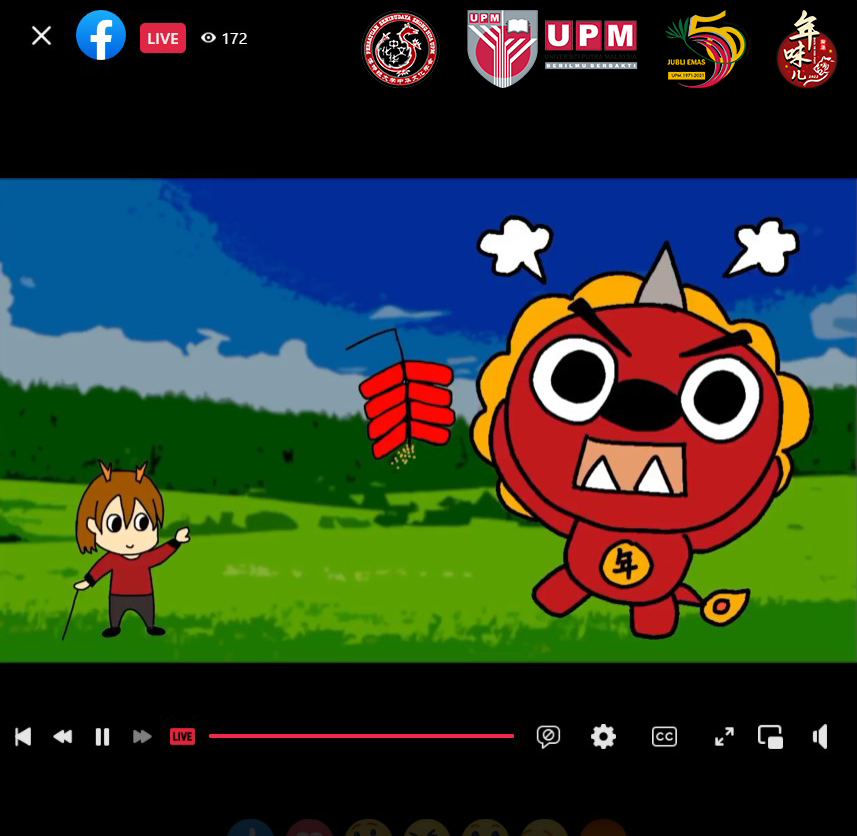Fast forward the video
The height and width of the screenshot is (836, 857).
[x=142, y=737]
